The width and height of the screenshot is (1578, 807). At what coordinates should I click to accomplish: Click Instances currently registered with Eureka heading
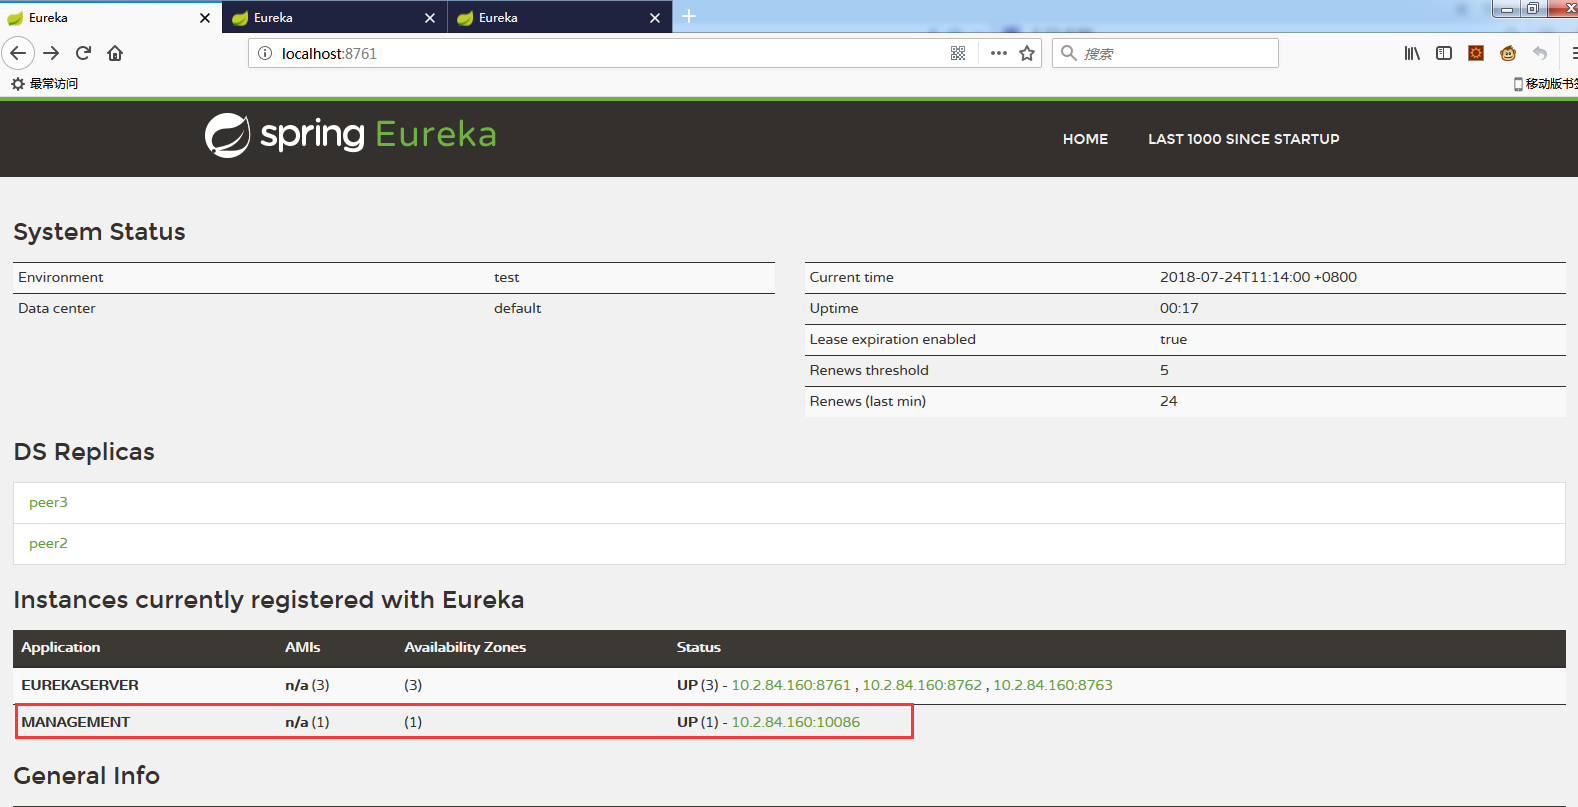click(269, 600)
